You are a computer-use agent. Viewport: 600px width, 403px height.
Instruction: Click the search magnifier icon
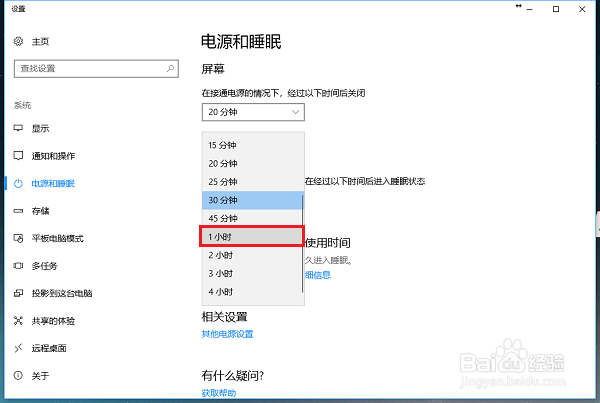point(170,69)
